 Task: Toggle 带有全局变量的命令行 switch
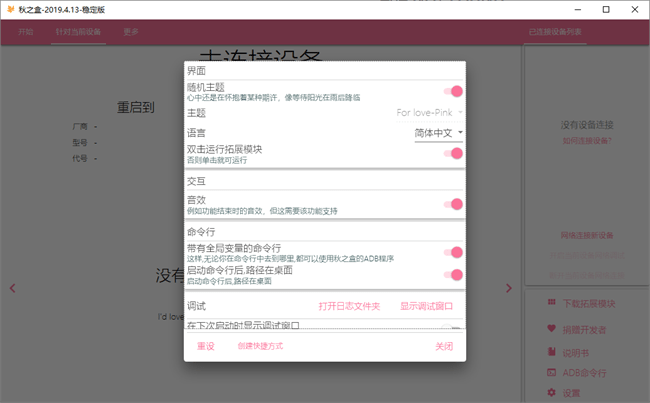455,253
